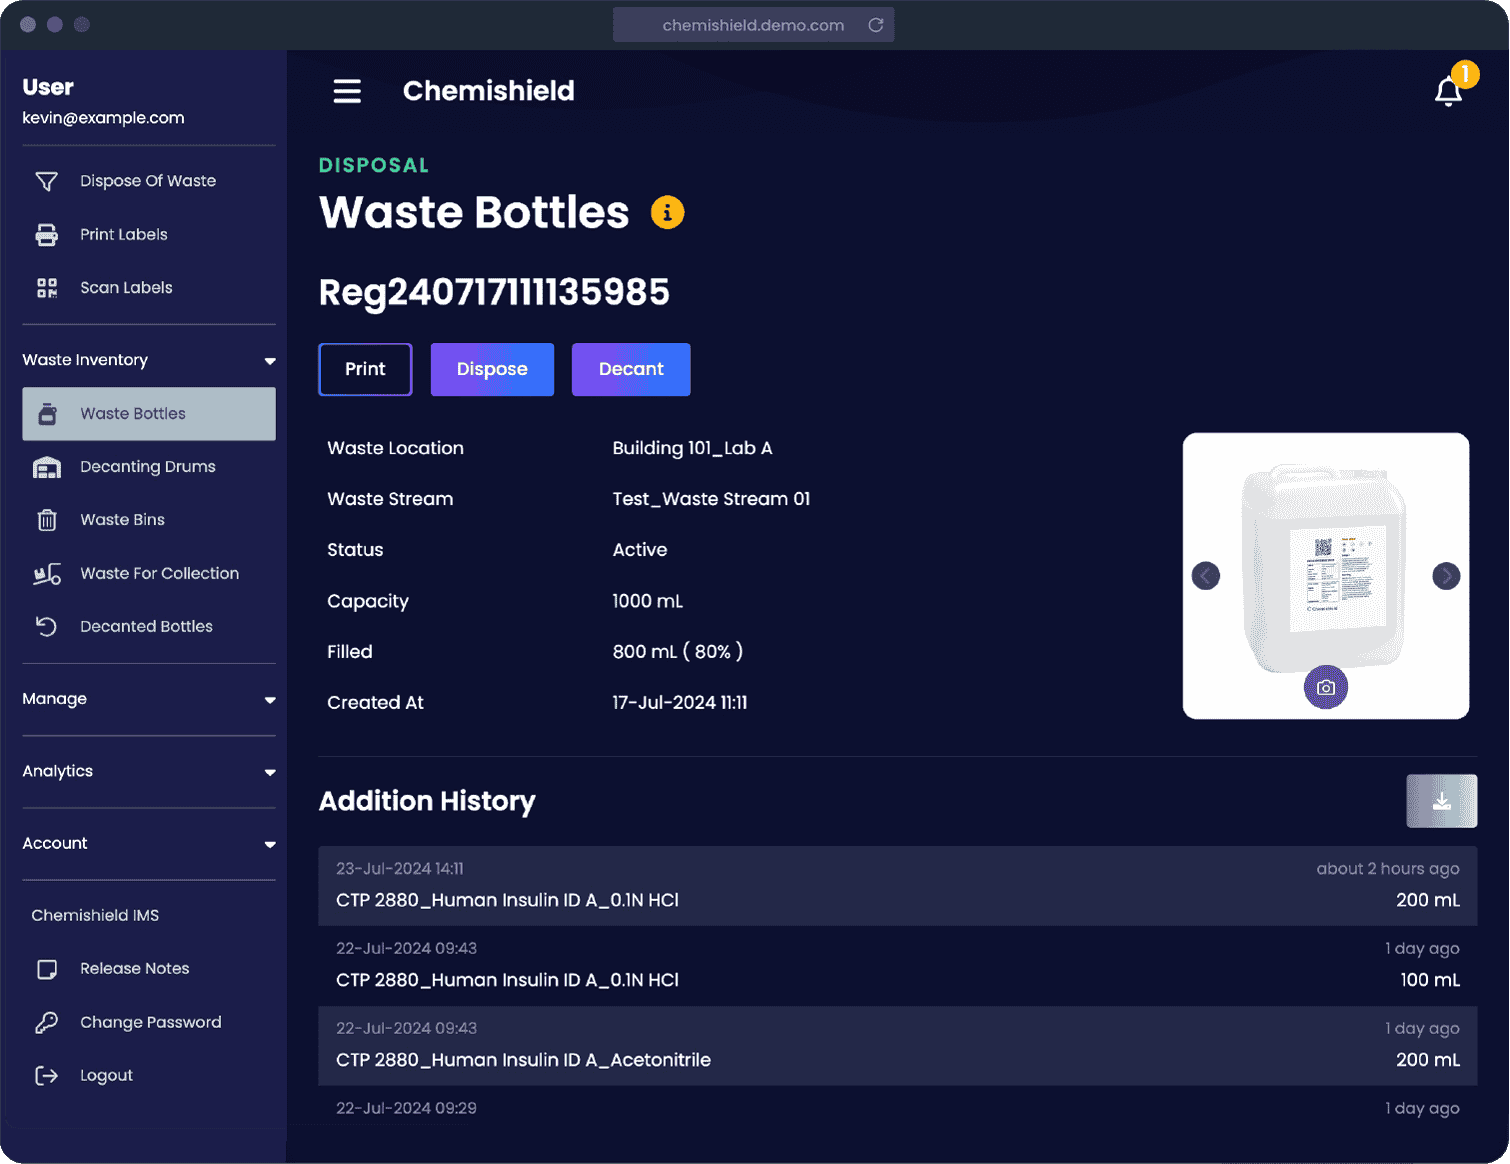Open the hamburger menu icon

(347, 91)
